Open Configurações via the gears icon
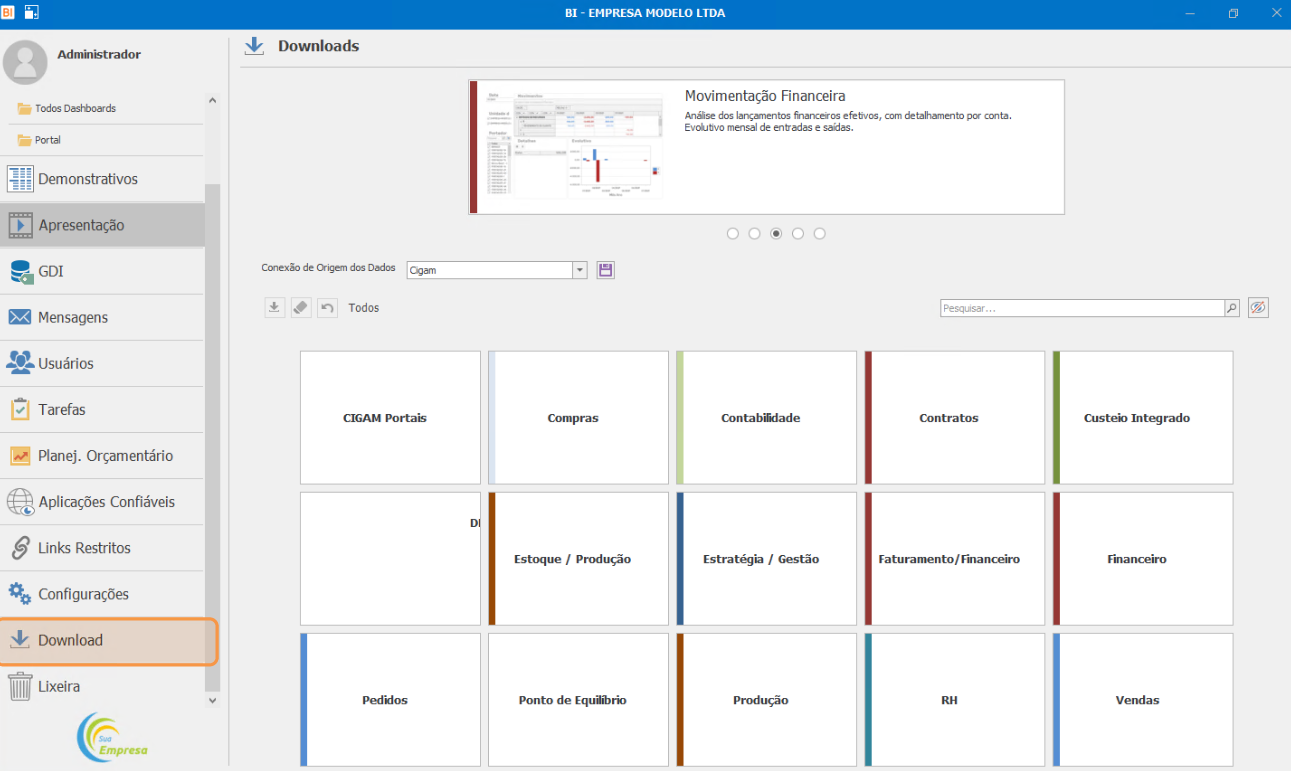Image resolution: width=1291 pixels, height=771 pixels. pos(20,594)
